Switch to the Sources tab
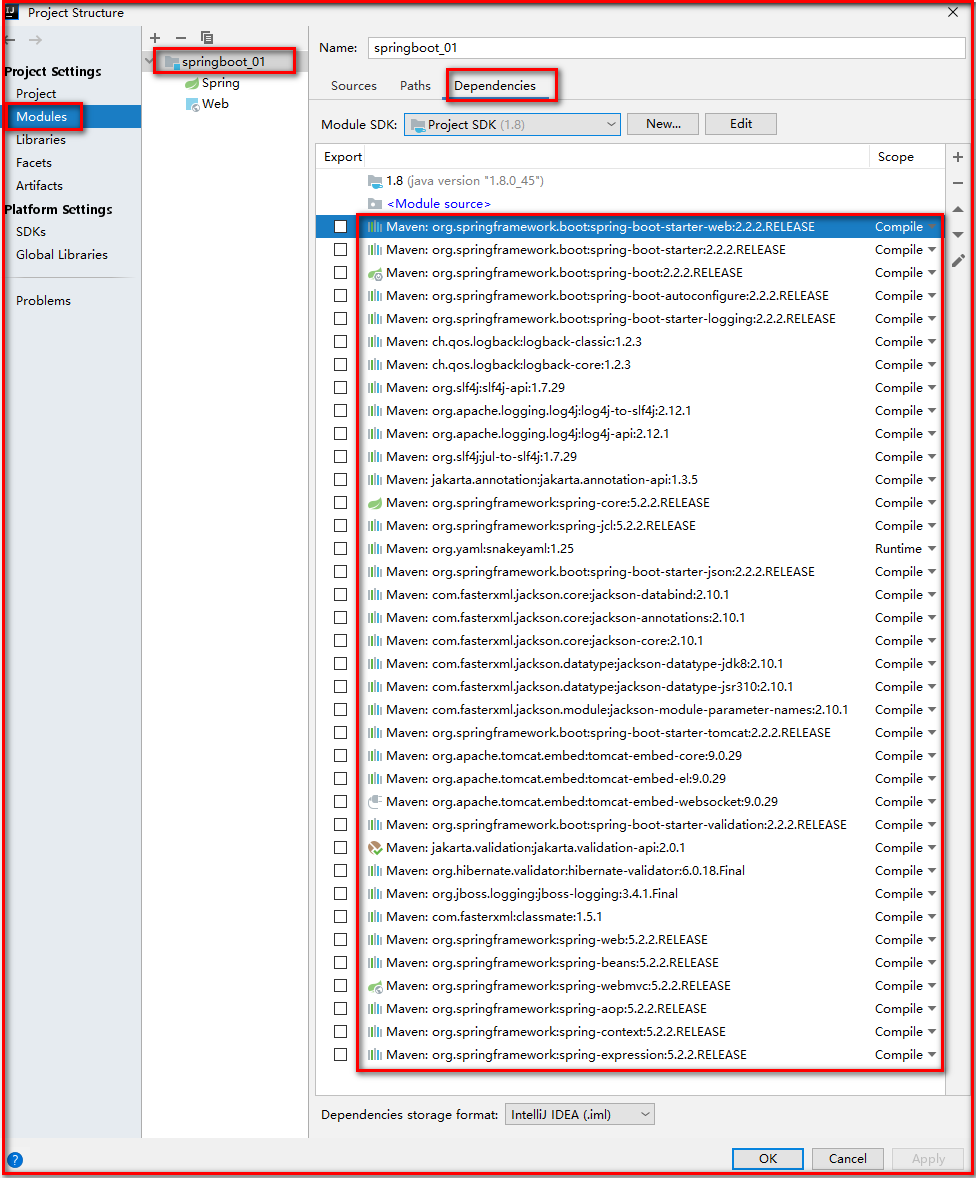 [x=353, y=86]
